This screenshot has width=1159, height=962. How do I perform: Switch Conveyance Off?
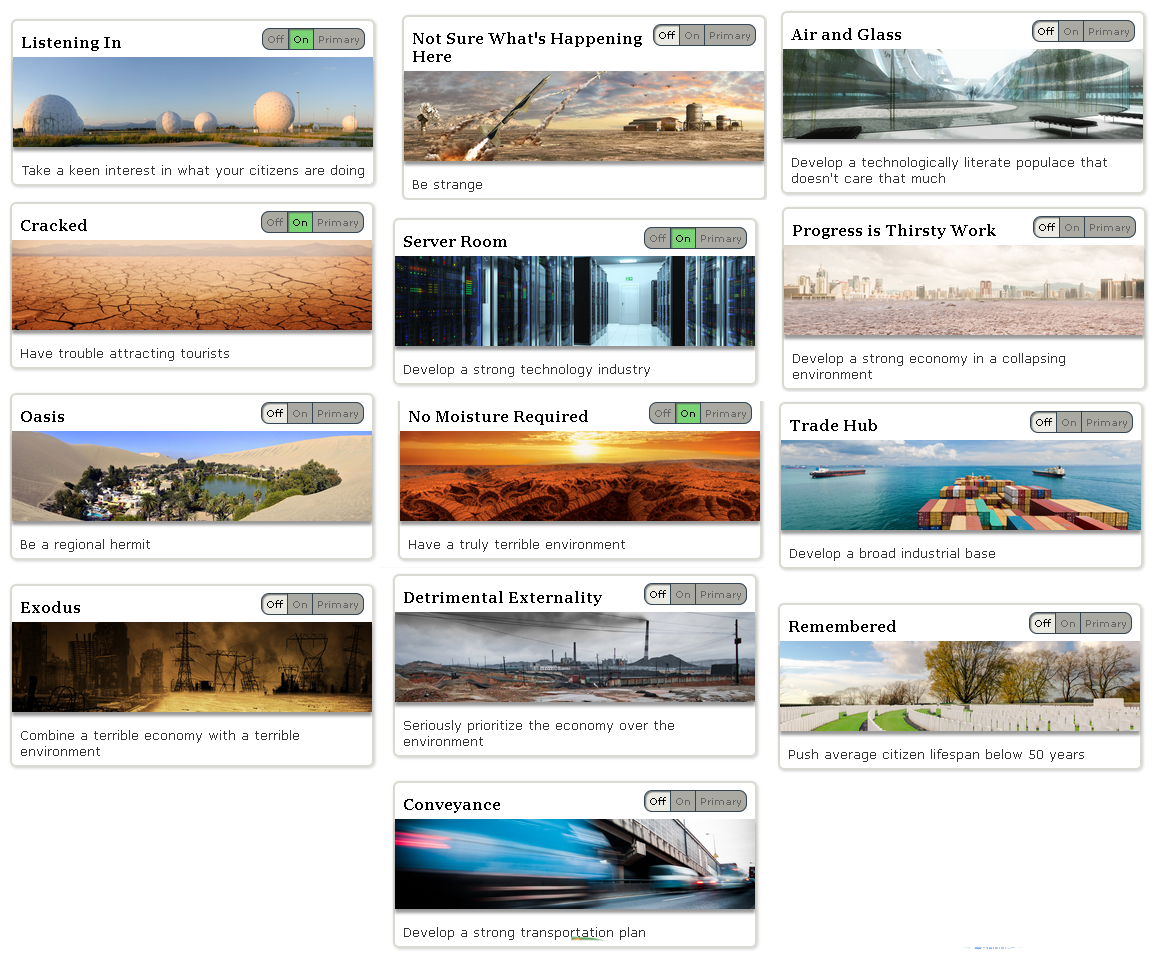coord(658,801)
